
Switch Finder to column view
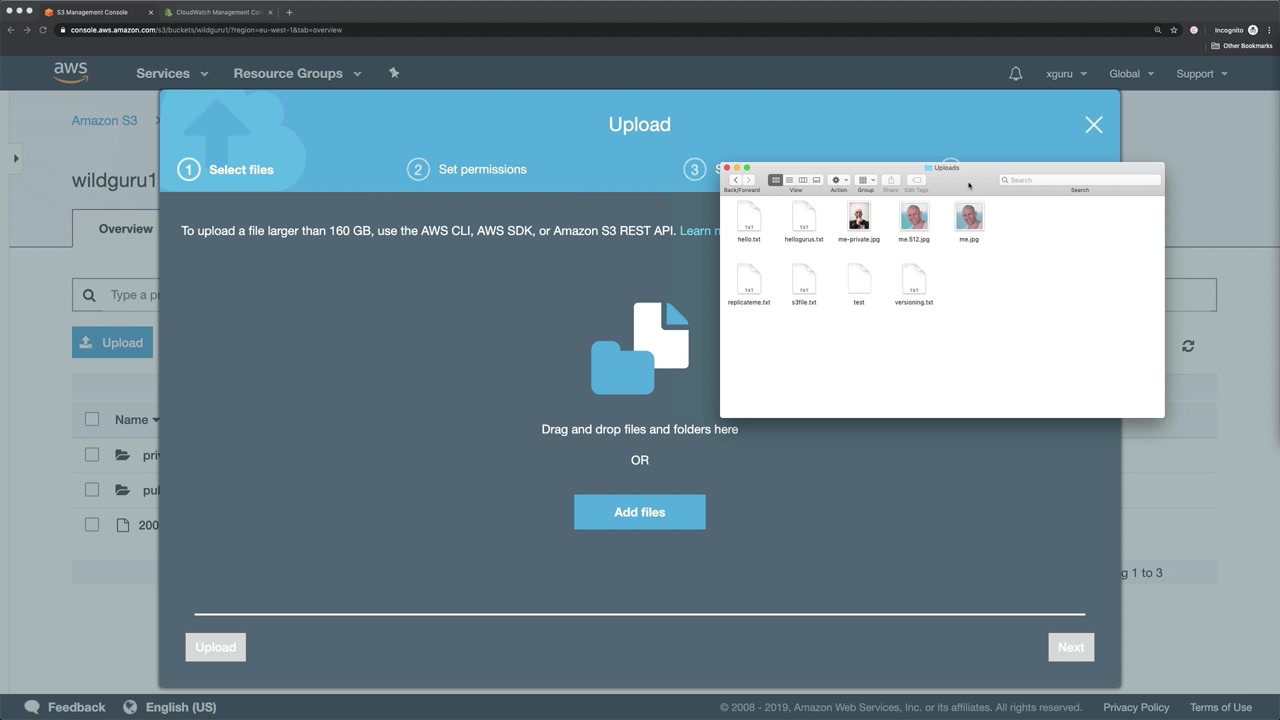tap(802, 180)
